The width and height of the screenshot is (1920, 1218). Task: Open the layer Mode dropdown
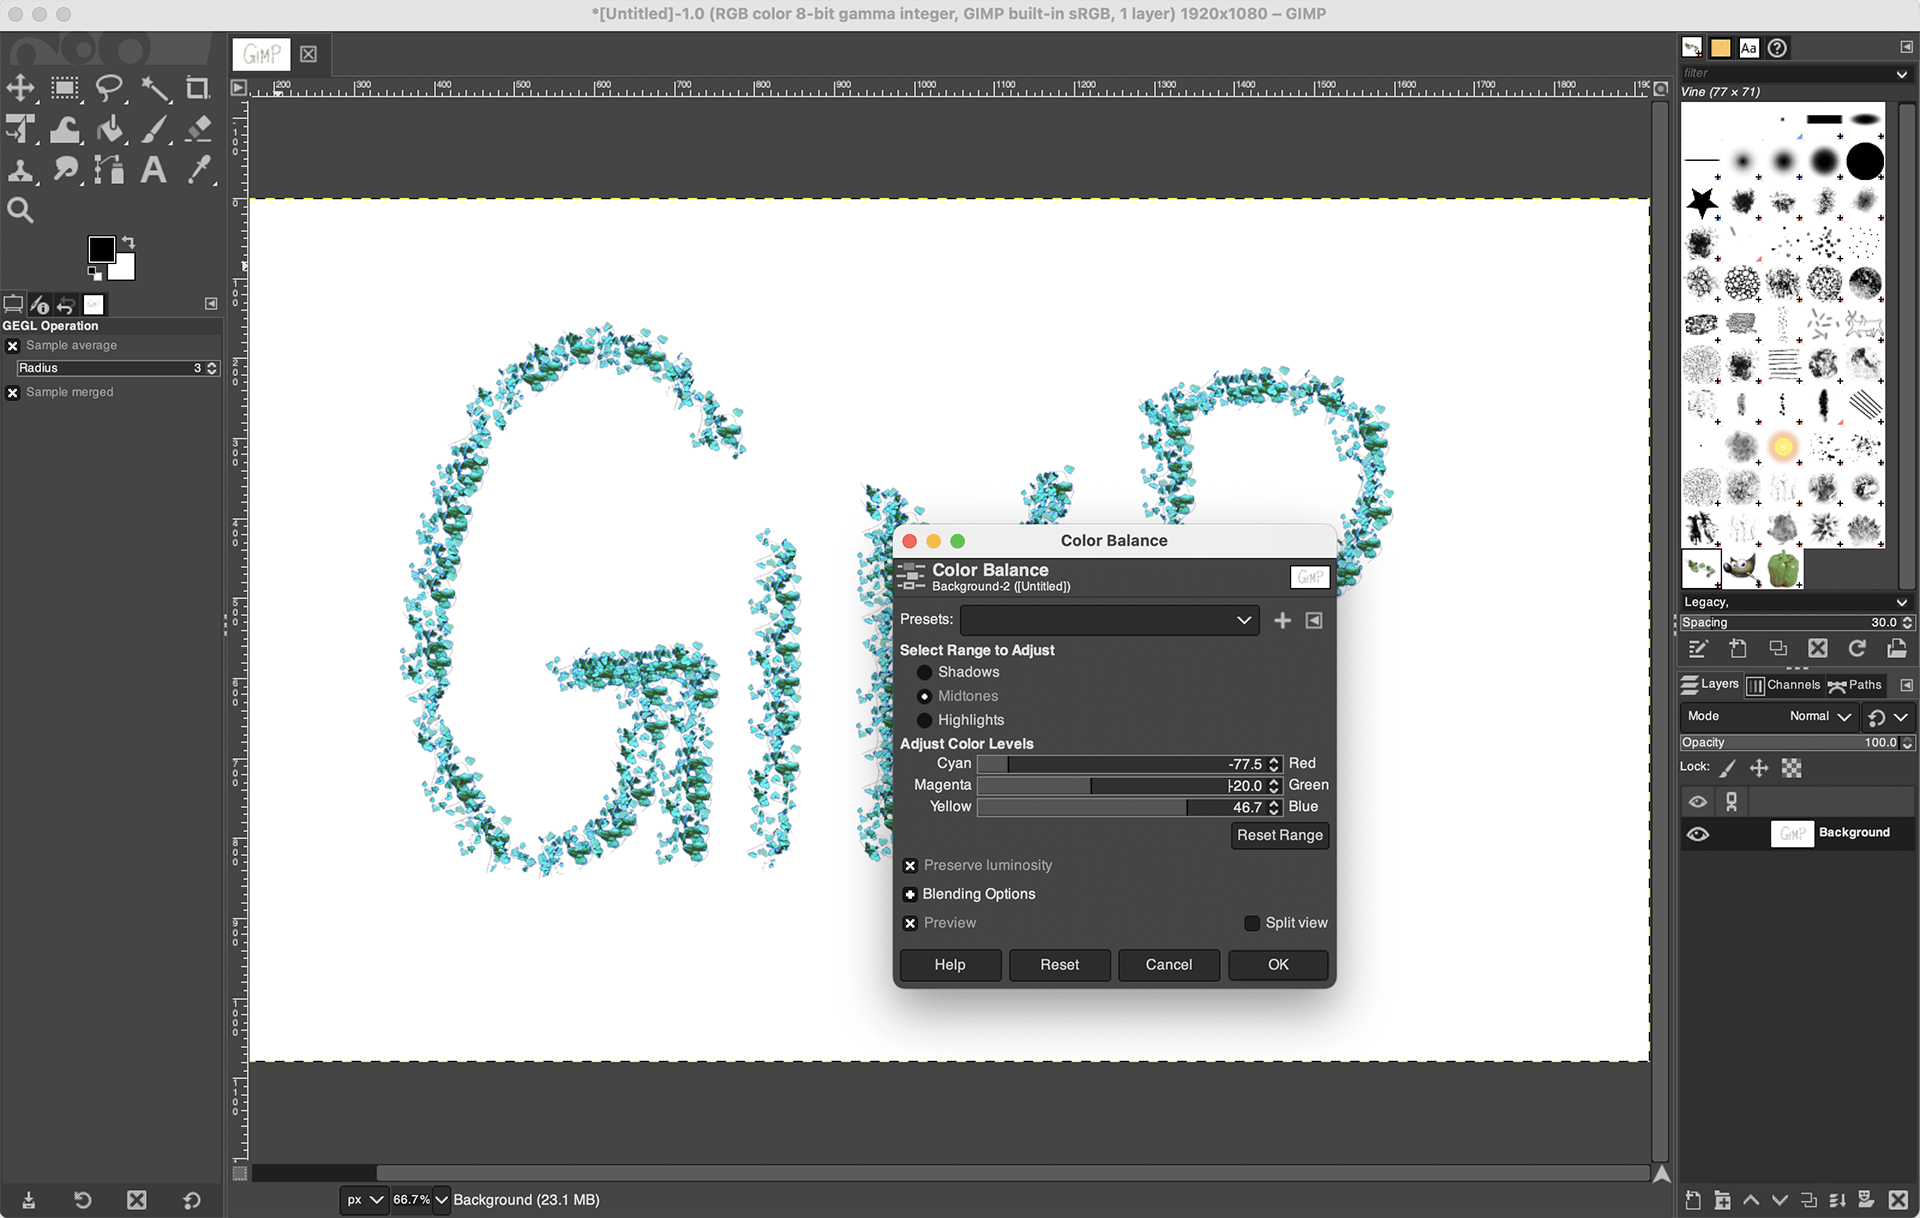[x=1816, y=716]
